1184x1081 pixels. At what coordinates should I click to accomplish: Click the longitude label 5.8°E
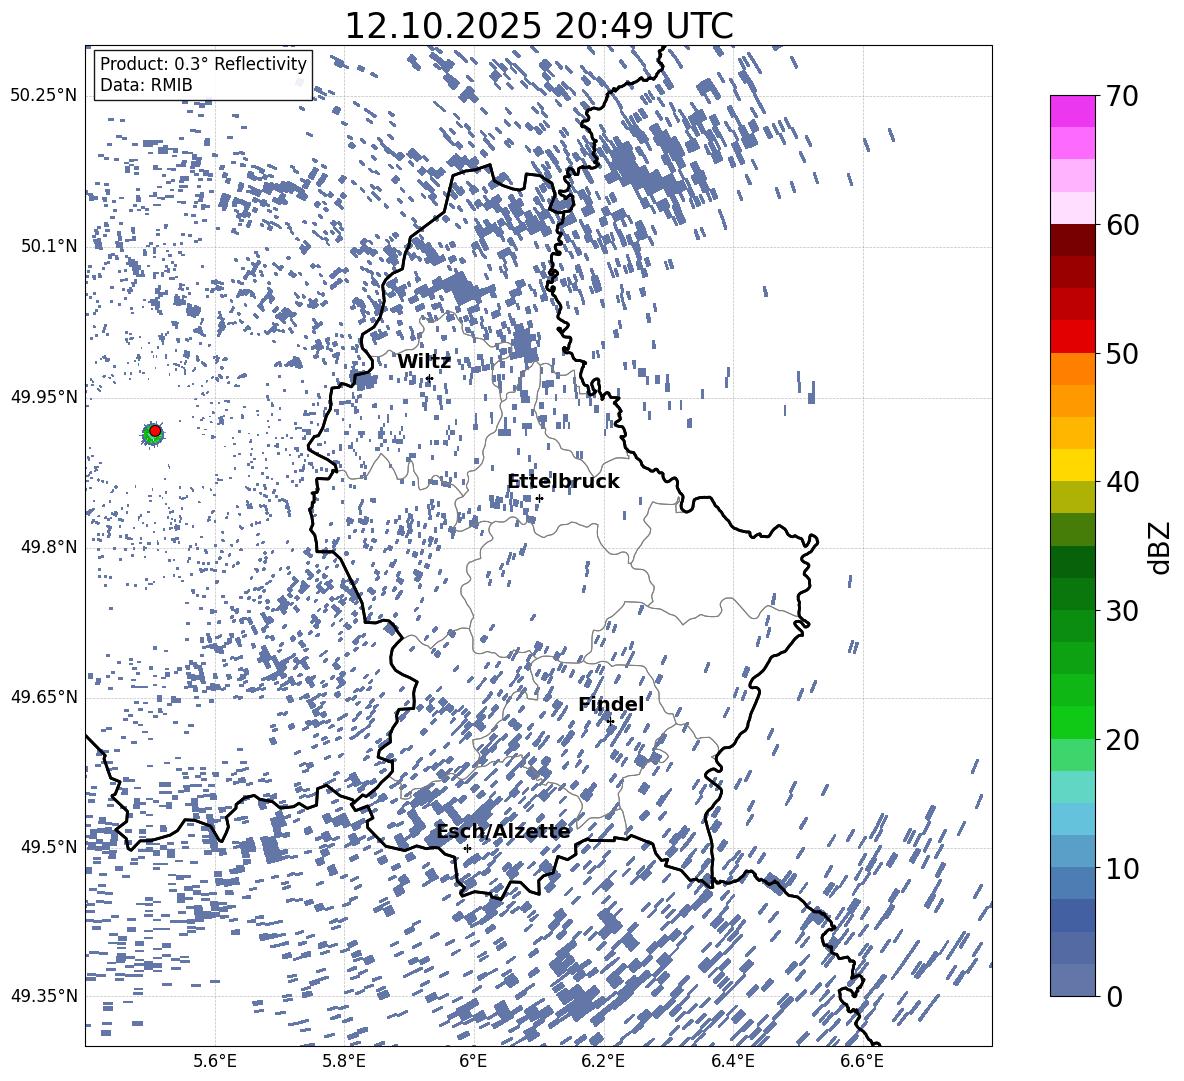(x=344, y=1061)
